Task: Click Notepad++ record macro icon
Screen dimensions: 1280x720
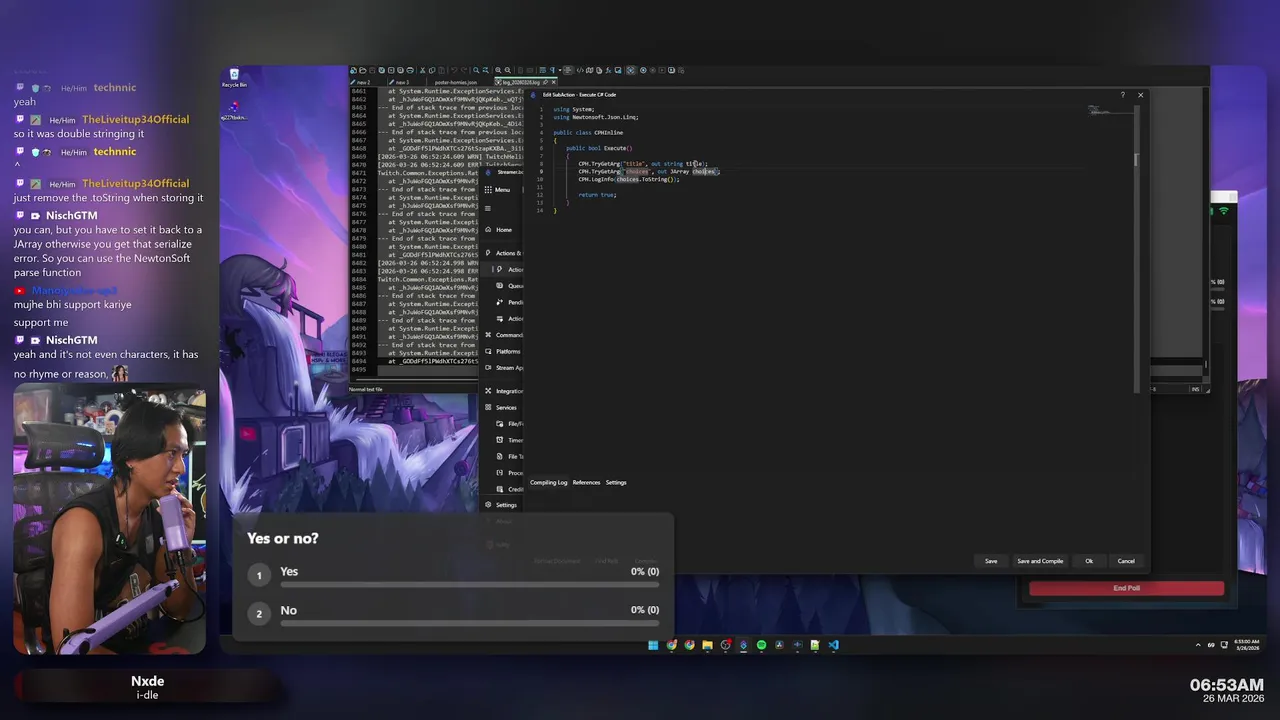Action: [x=643, y=70]
